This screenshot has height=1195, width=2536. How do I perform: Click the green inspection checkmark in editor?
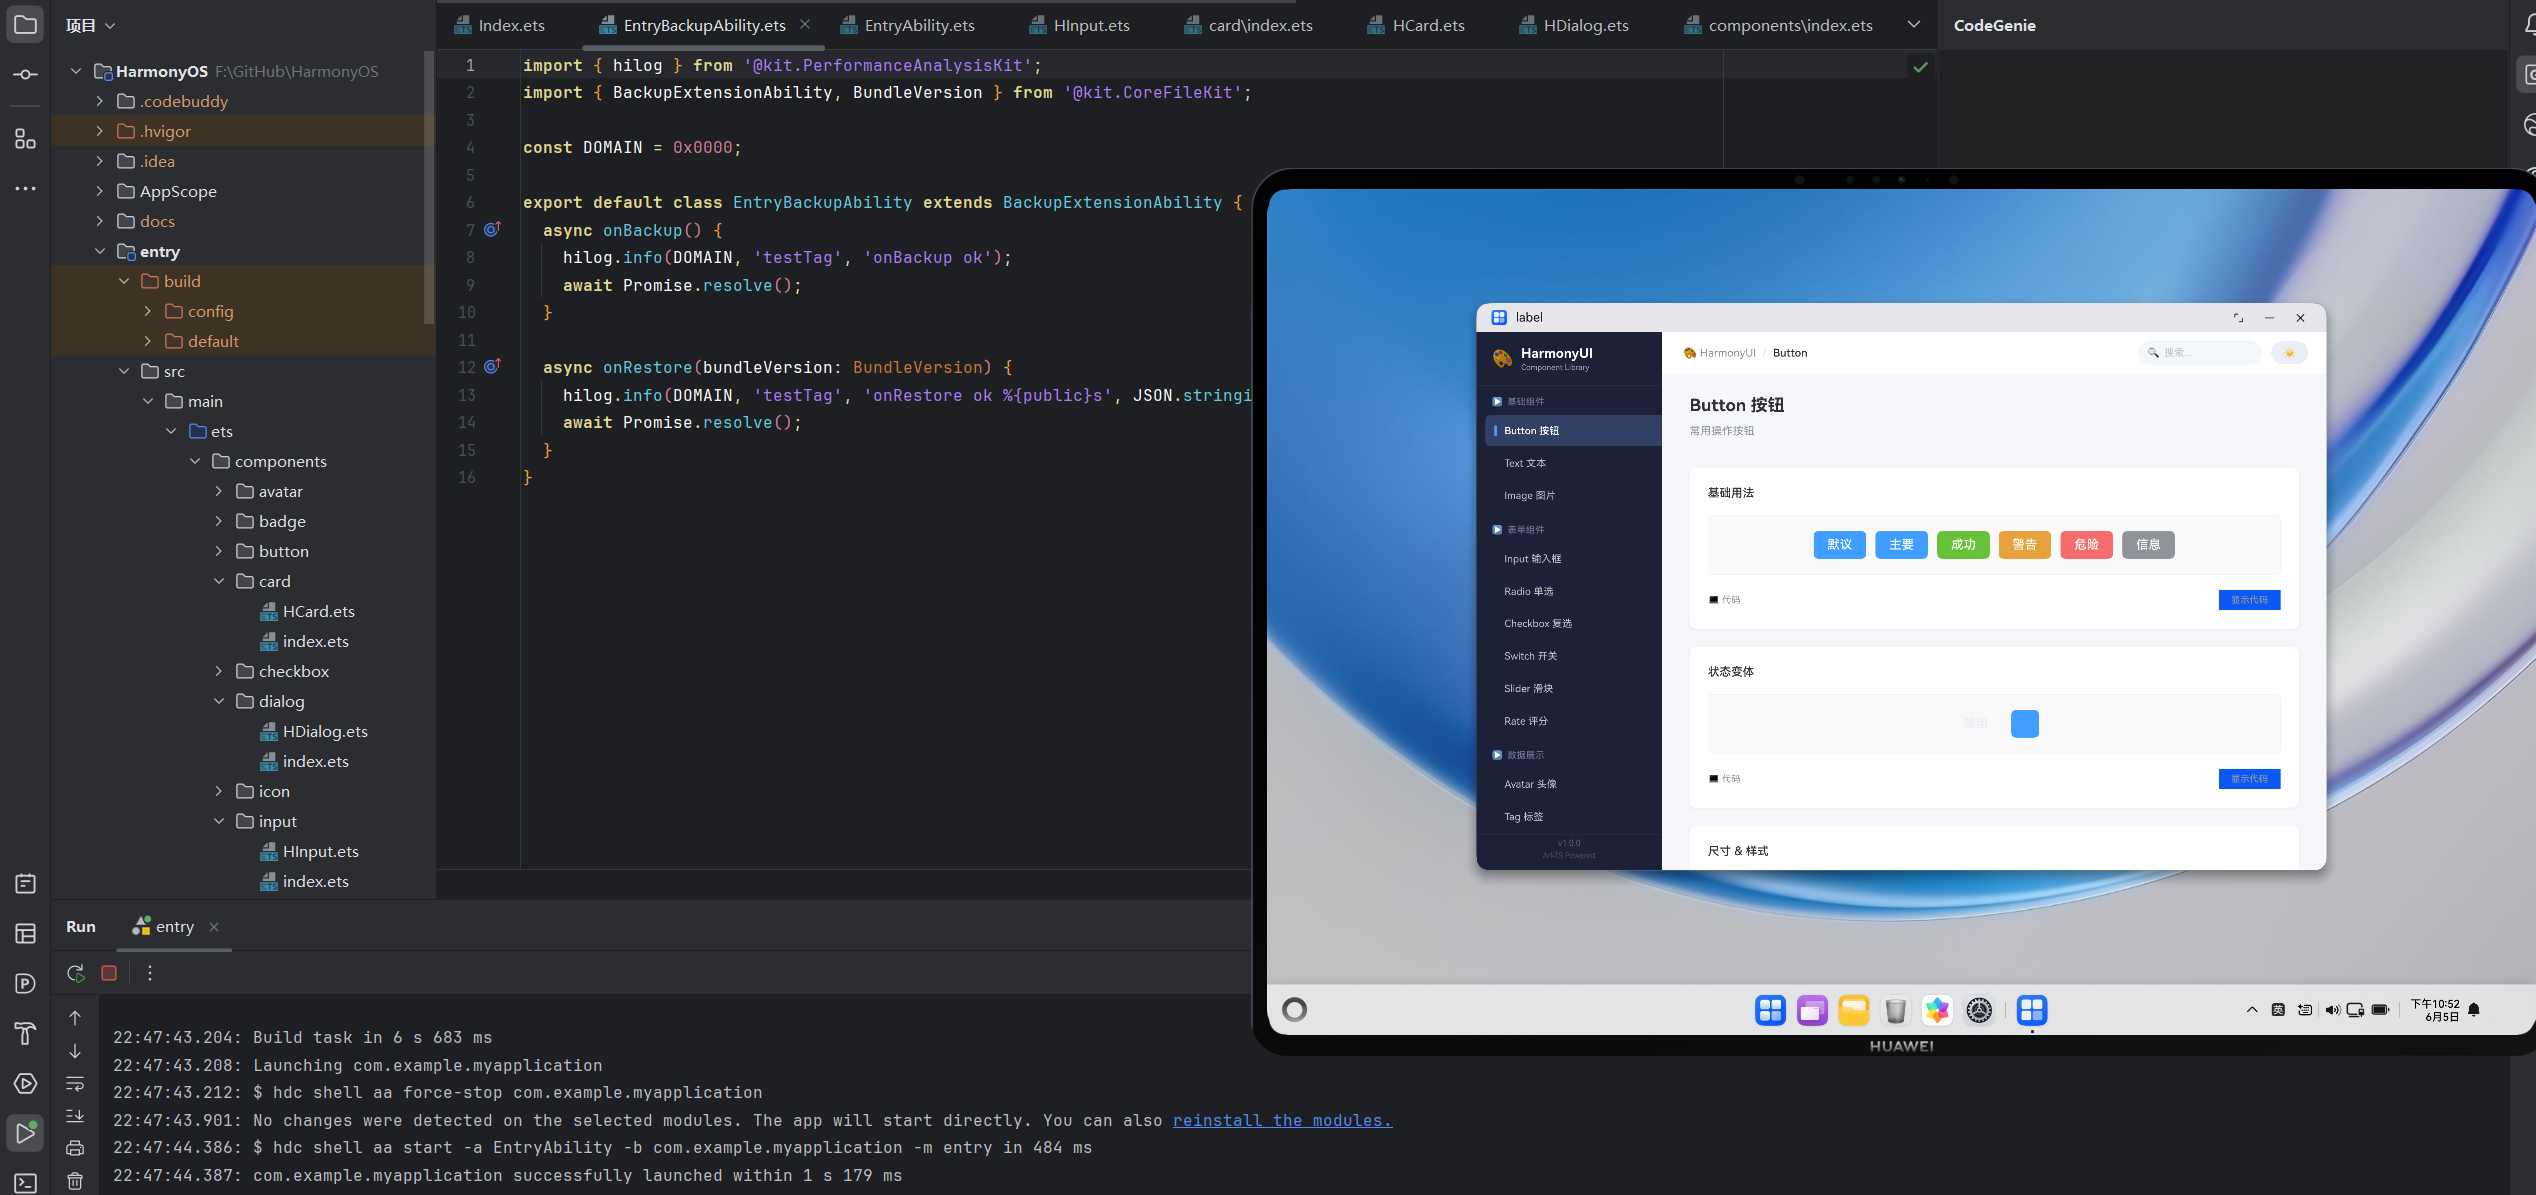coord(1920,67)
